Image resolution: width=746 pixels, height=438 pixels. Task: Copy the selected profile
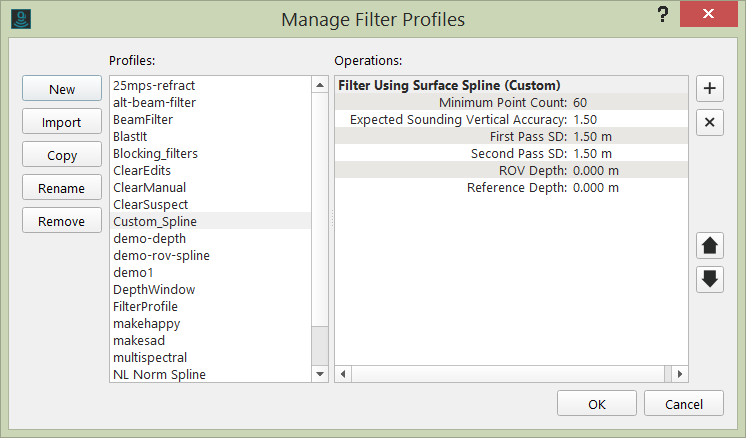62,155
